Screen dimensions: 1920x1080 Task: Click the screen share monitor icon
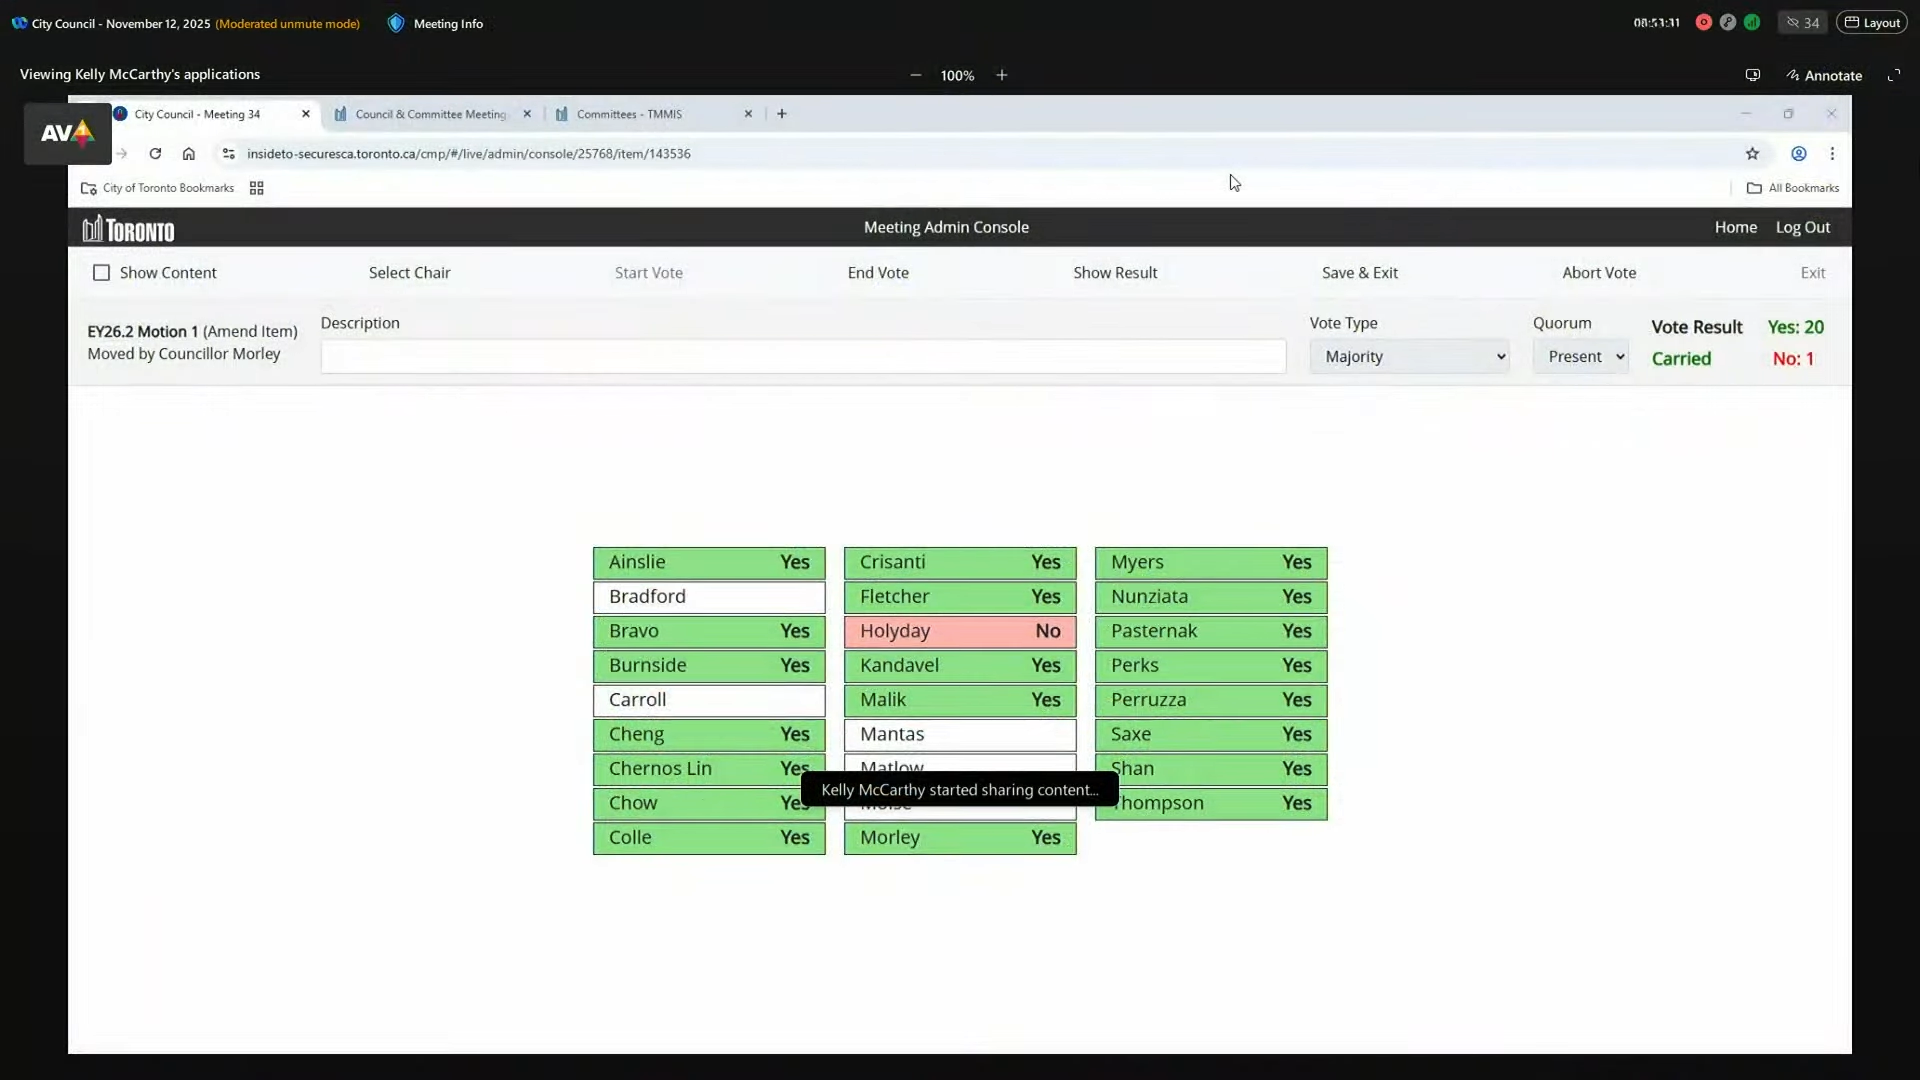point(1753,74)
